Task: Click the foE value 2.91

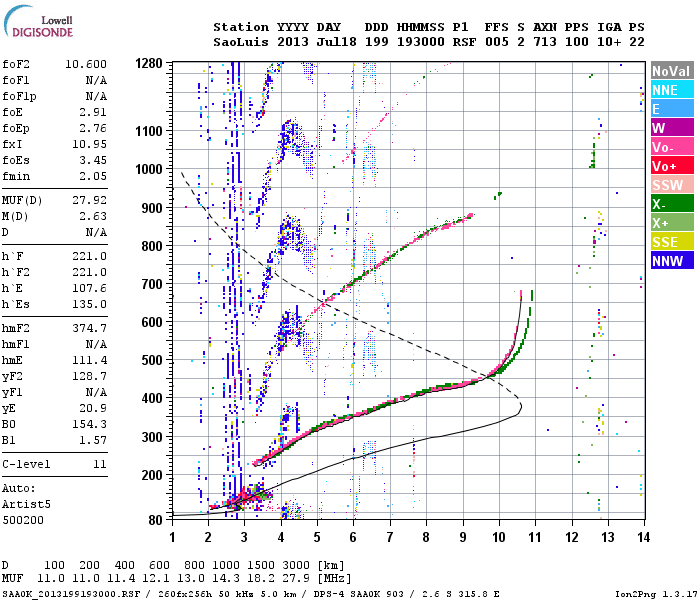Action: click(x=93, y=112)
